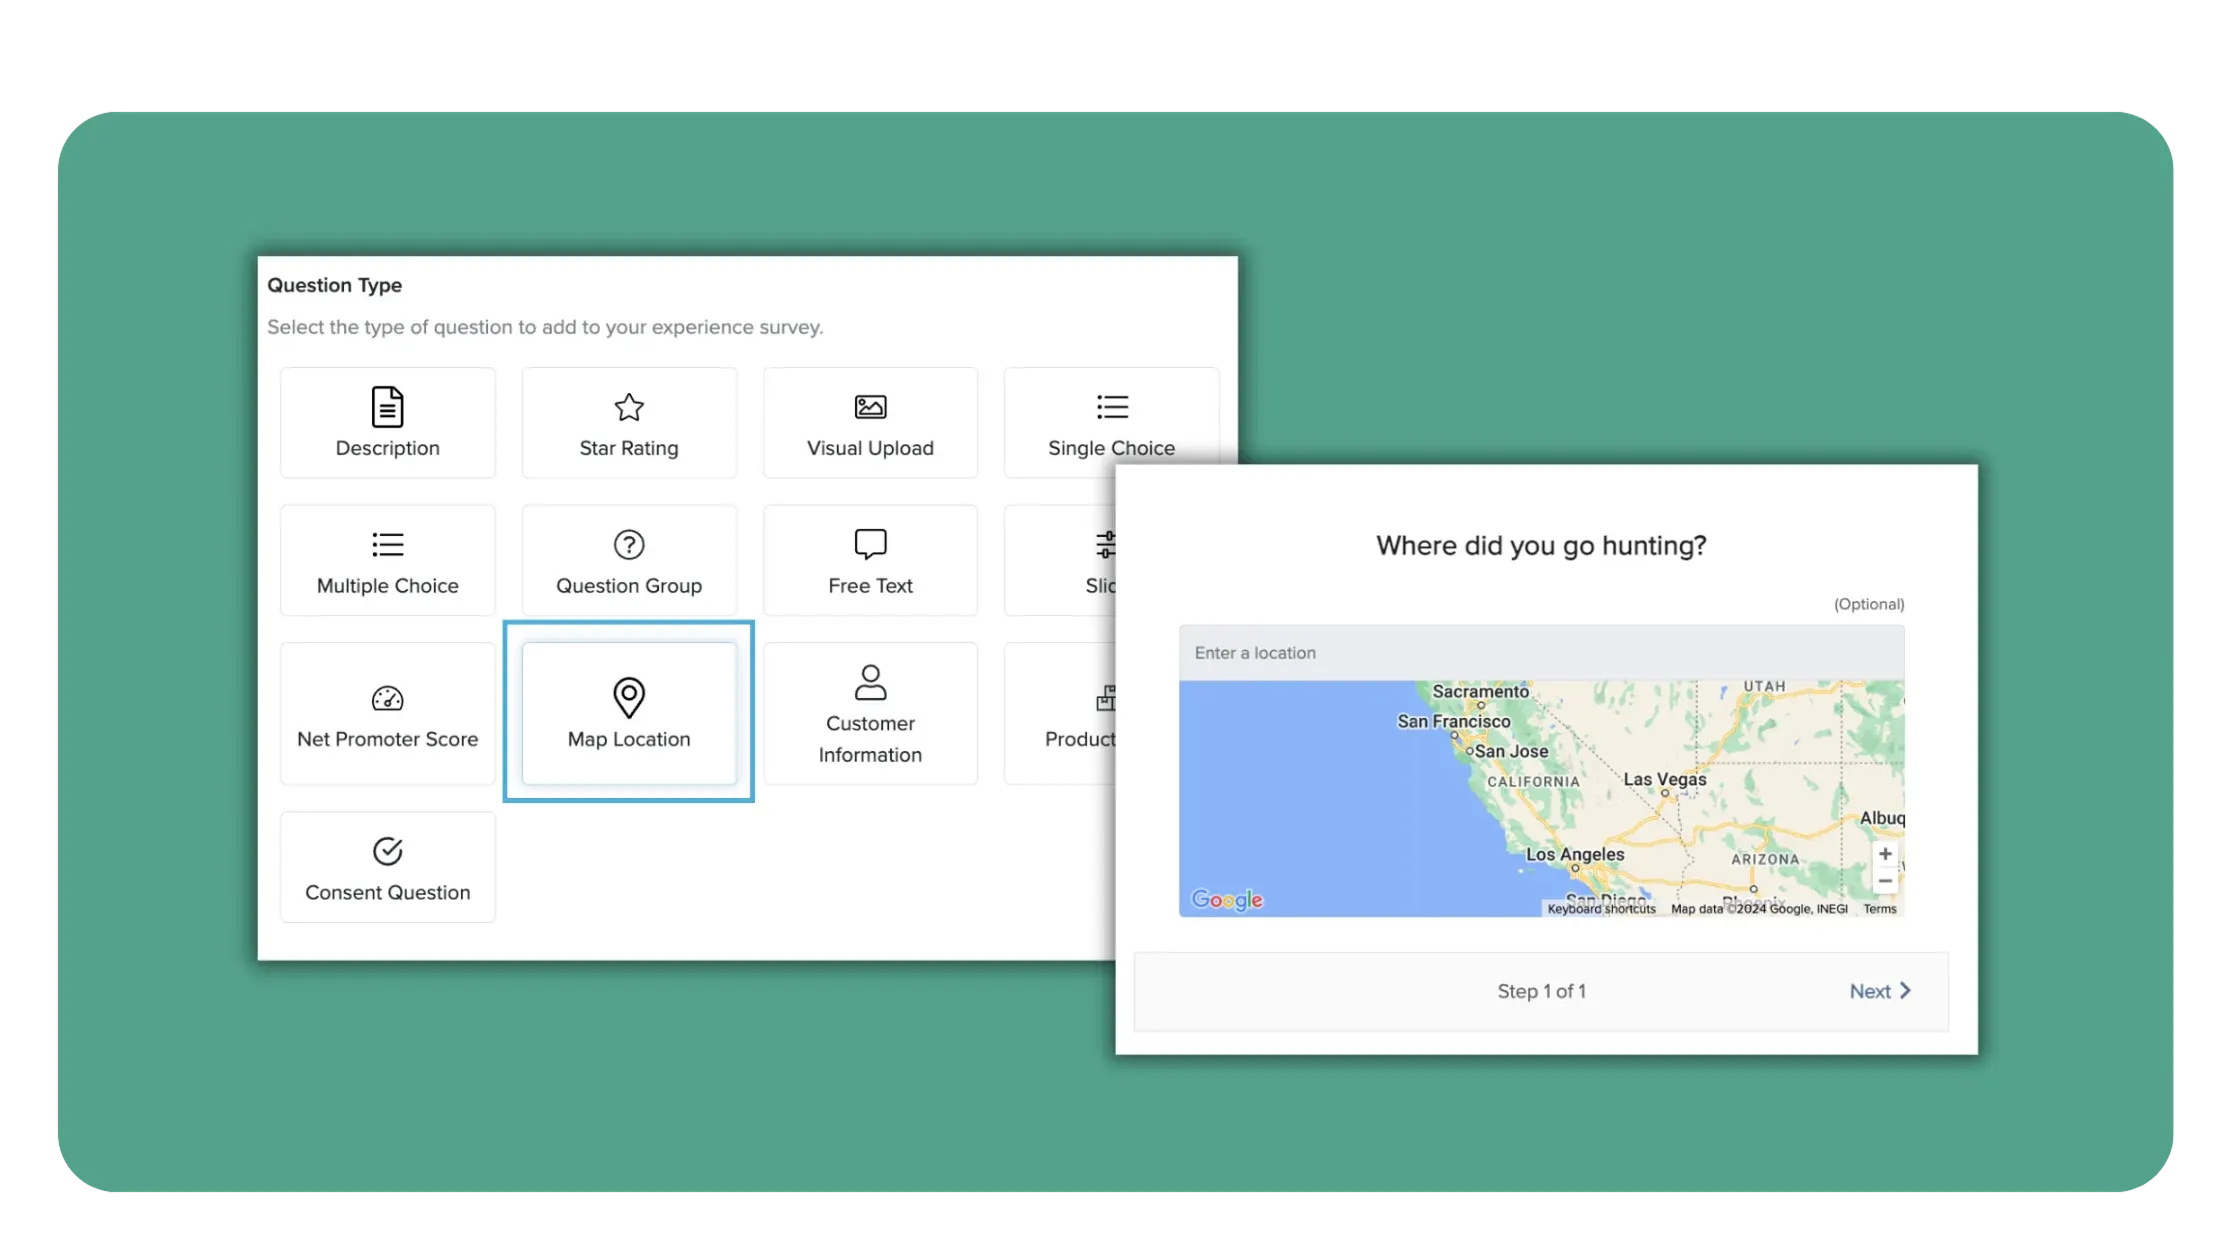The image size is (2240, 1260).
Task: Choose the Customer Information question type
Action: pos(870,714)
